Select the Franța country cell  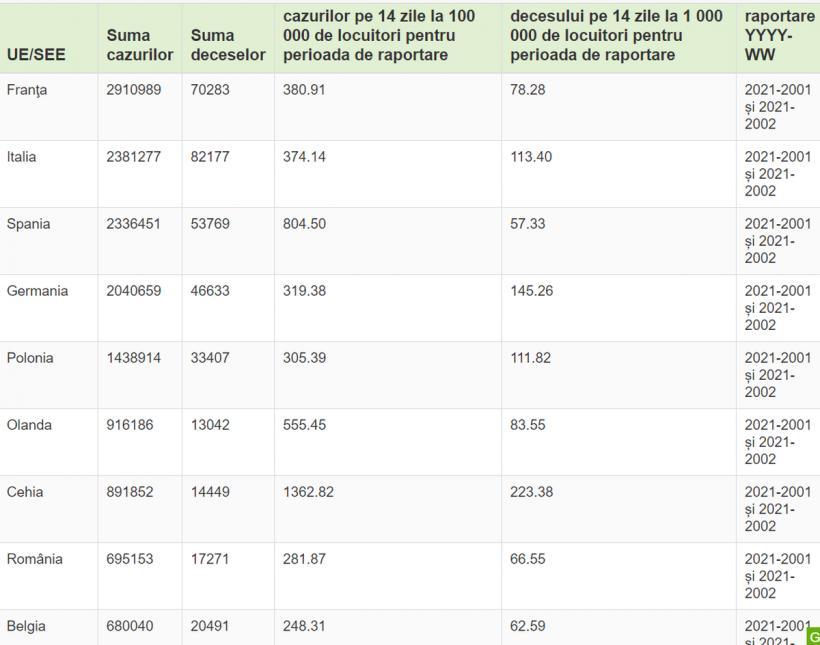[27, 90]
